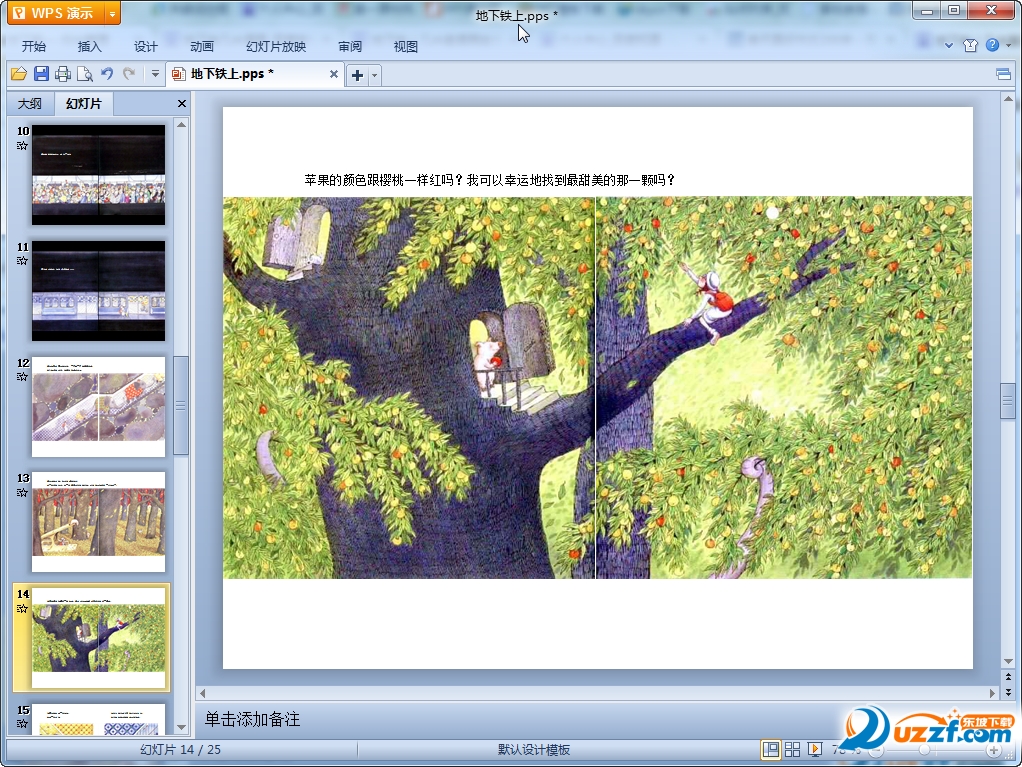Open the skin shirt icon near help

pos(971,45)
